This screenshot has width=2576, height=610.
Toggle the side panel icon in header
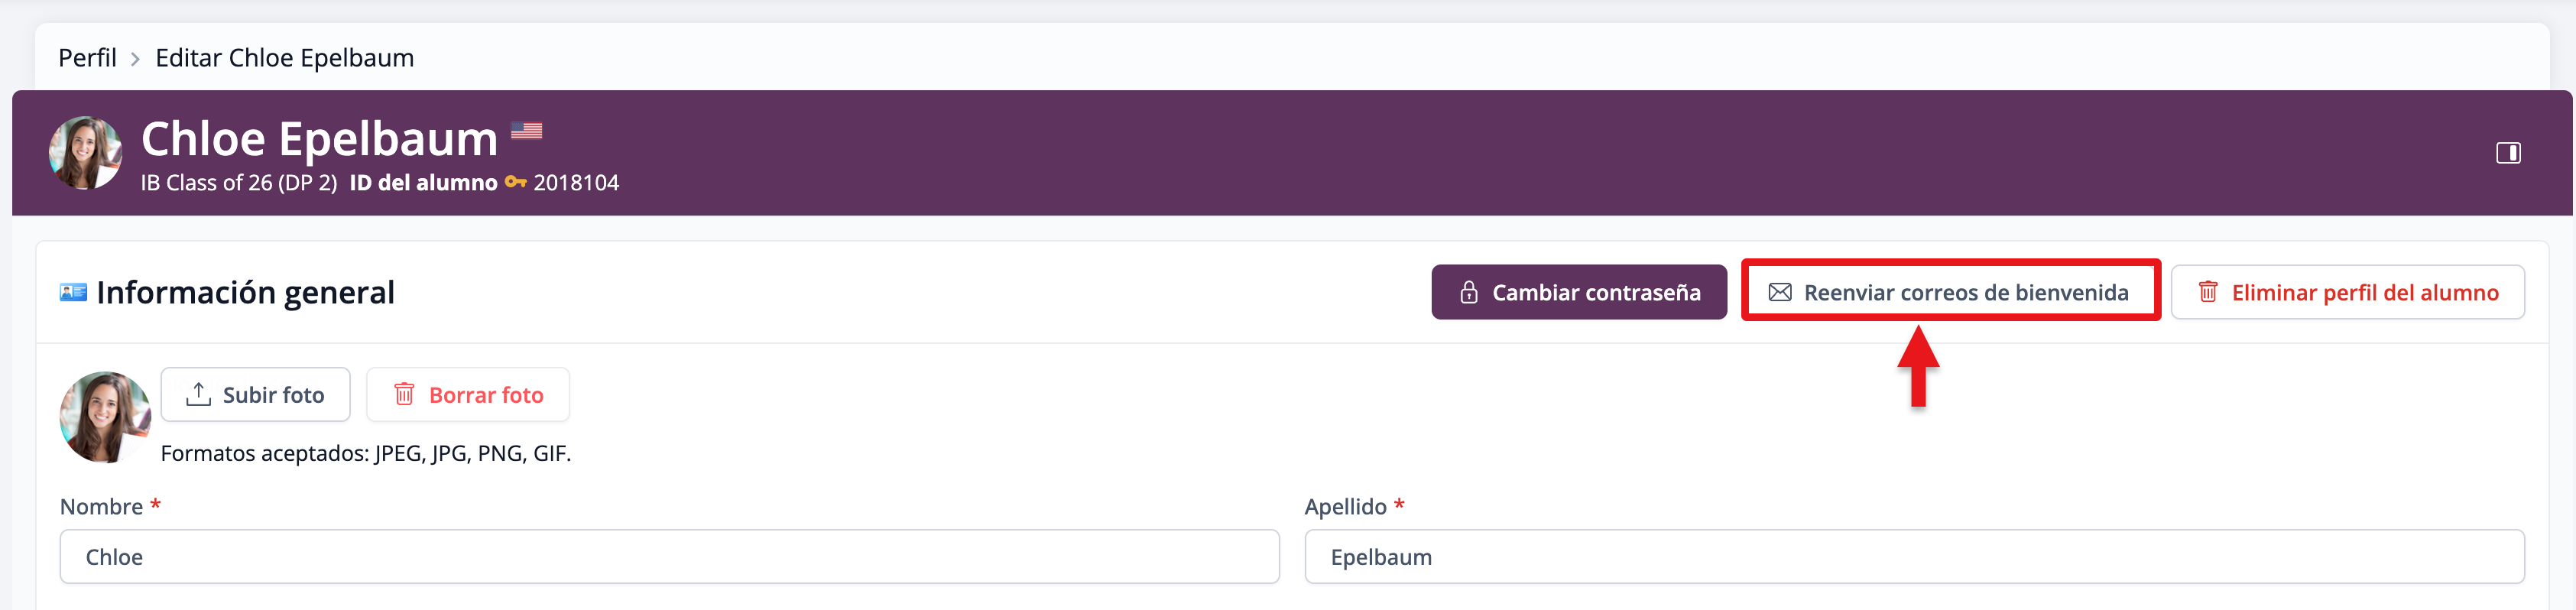[x=2507, y=153]
